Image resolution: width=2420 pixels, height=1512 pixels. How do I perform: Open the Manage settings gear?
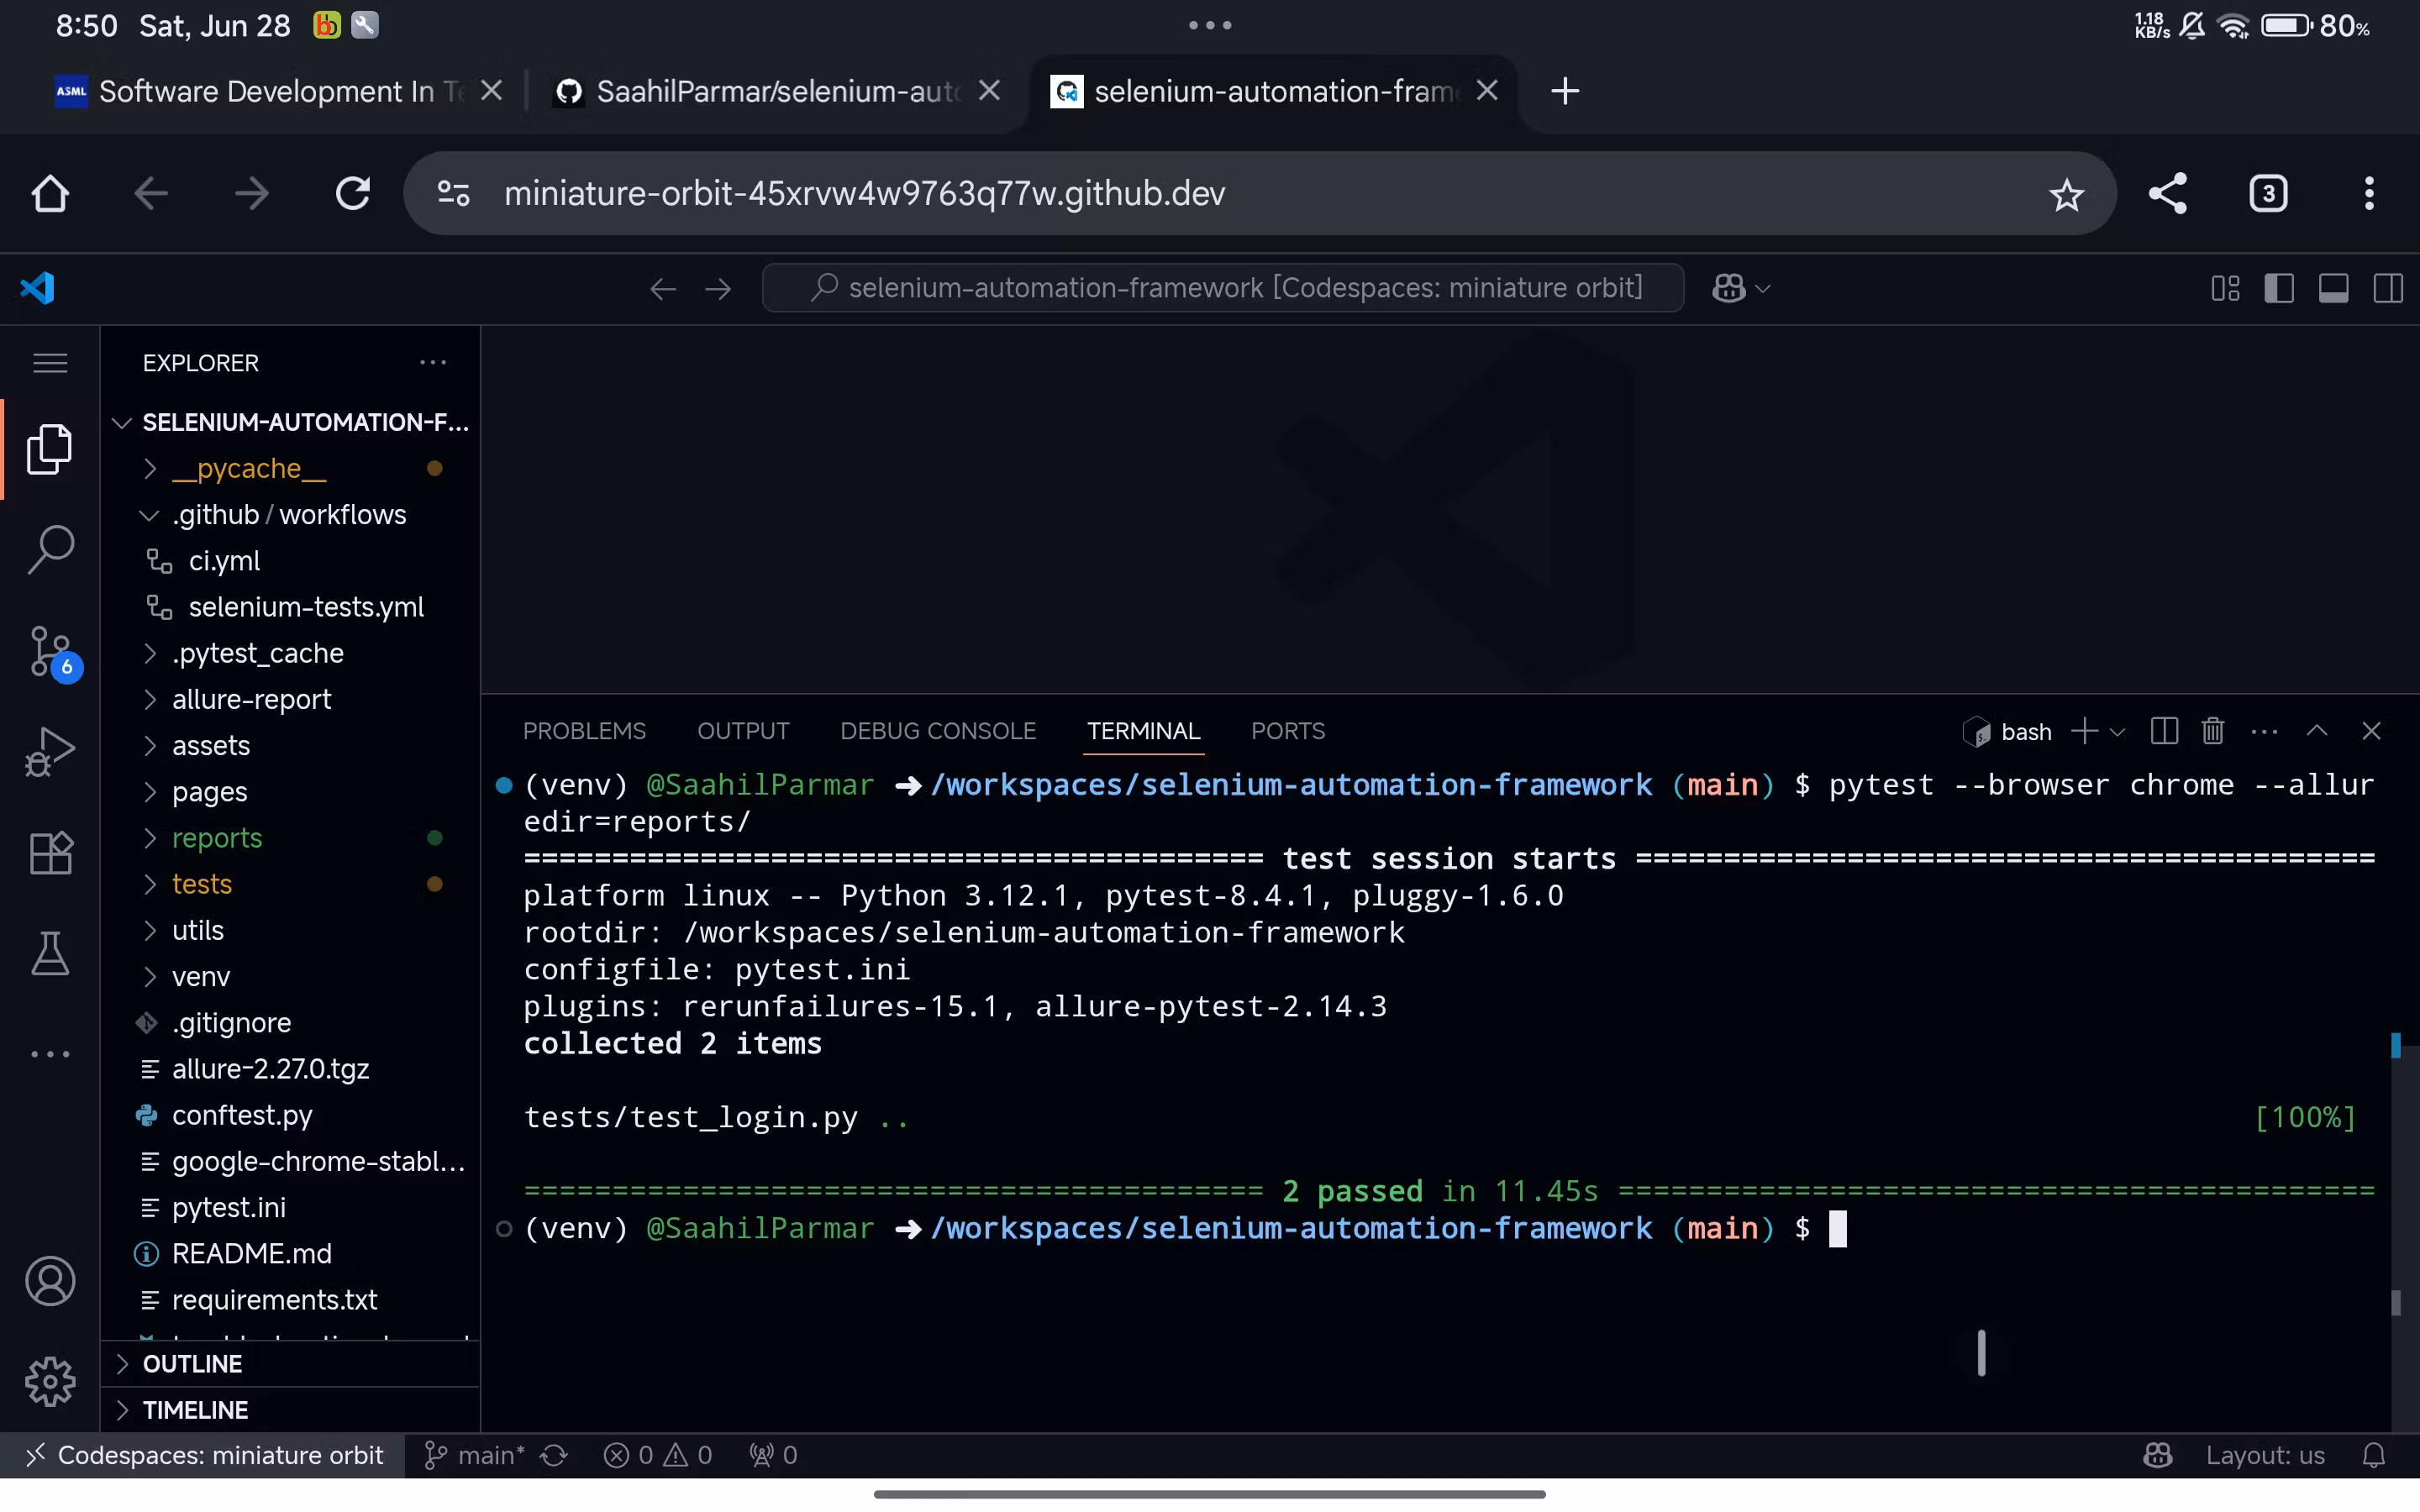tap(50, 1382)
